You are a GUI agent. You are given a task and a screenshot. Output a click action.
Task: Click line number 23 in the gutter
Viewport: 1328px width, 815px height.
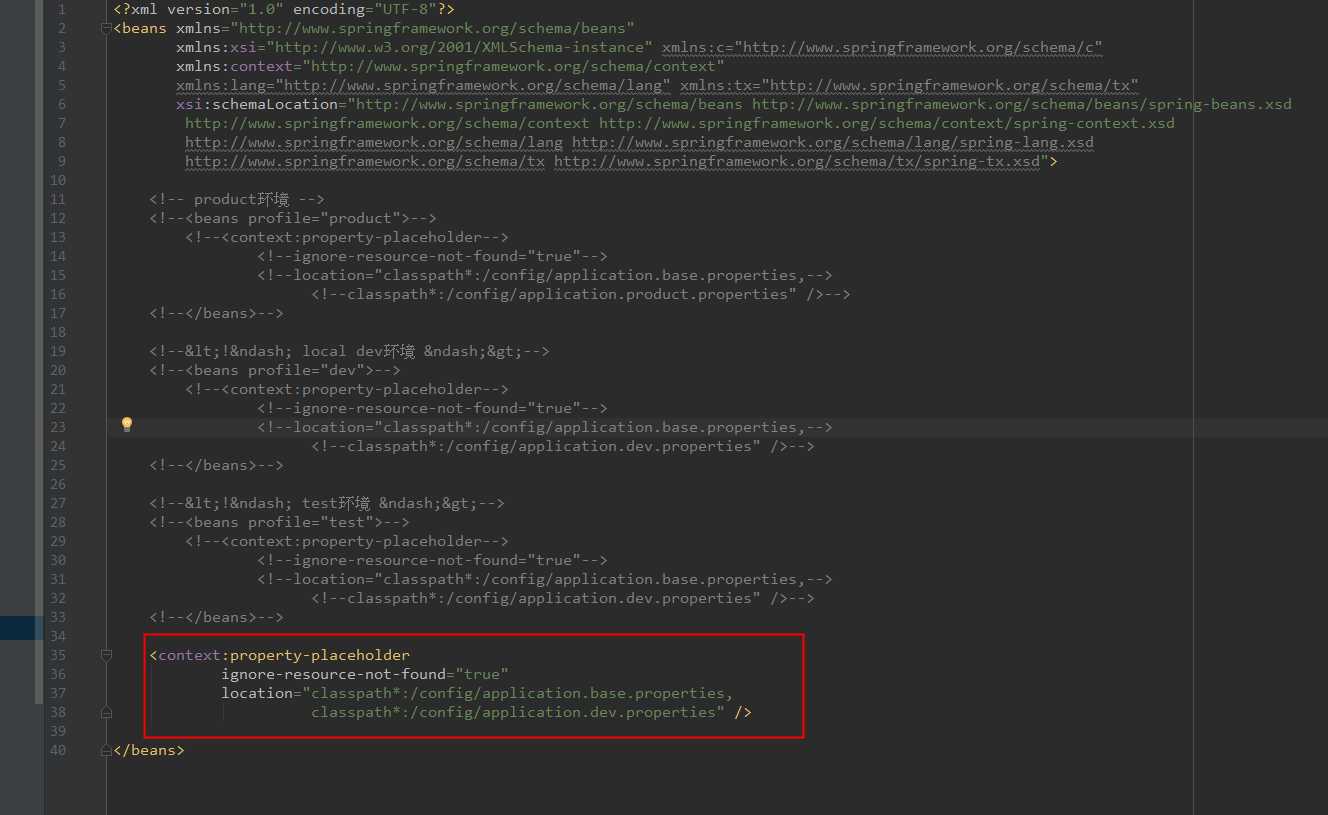click(58, 427)
